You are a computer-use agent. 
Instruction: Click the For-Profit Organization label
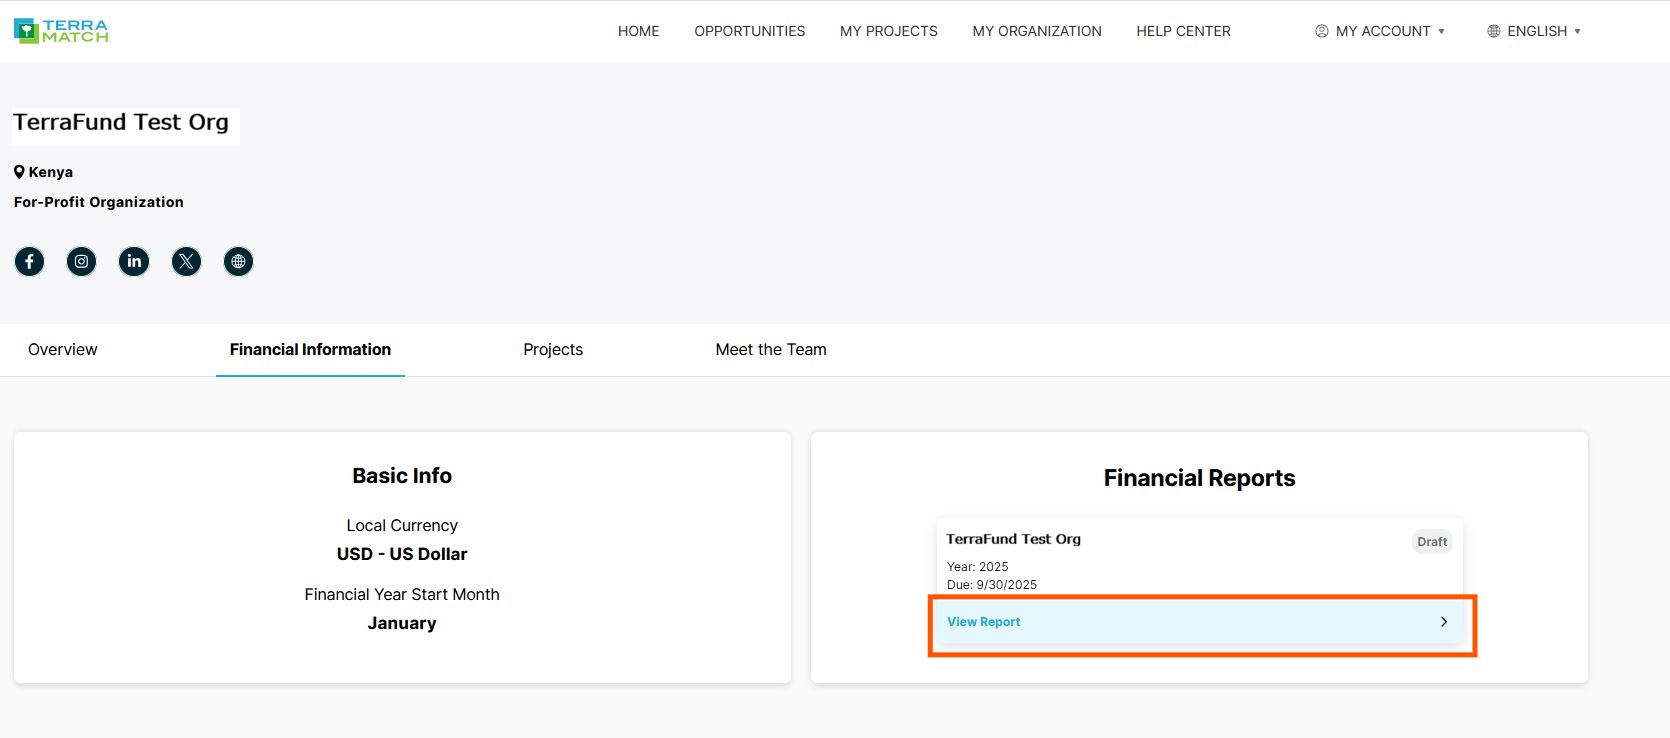pyautogui.click(x=99, y=202)
